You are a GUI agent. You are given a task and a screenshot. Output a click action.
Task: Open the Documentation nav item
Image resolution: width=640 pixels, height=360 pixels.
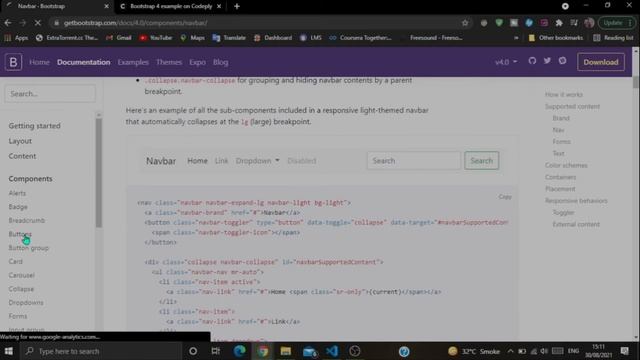(84, 62)
